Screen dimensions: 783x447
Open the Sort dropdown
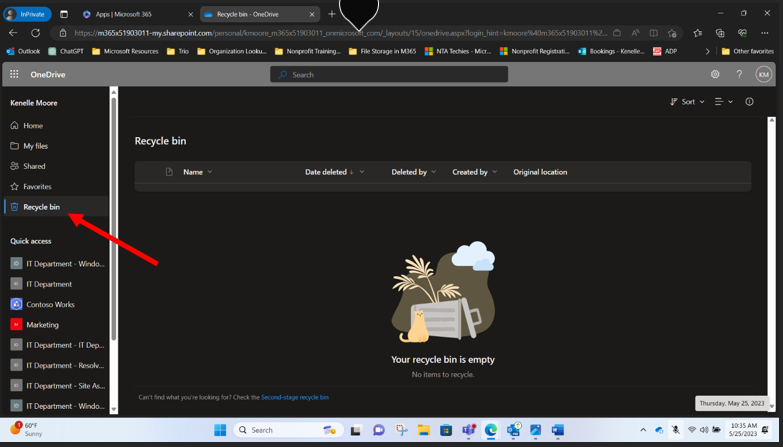pyautogui.click(x=687, y=101)
